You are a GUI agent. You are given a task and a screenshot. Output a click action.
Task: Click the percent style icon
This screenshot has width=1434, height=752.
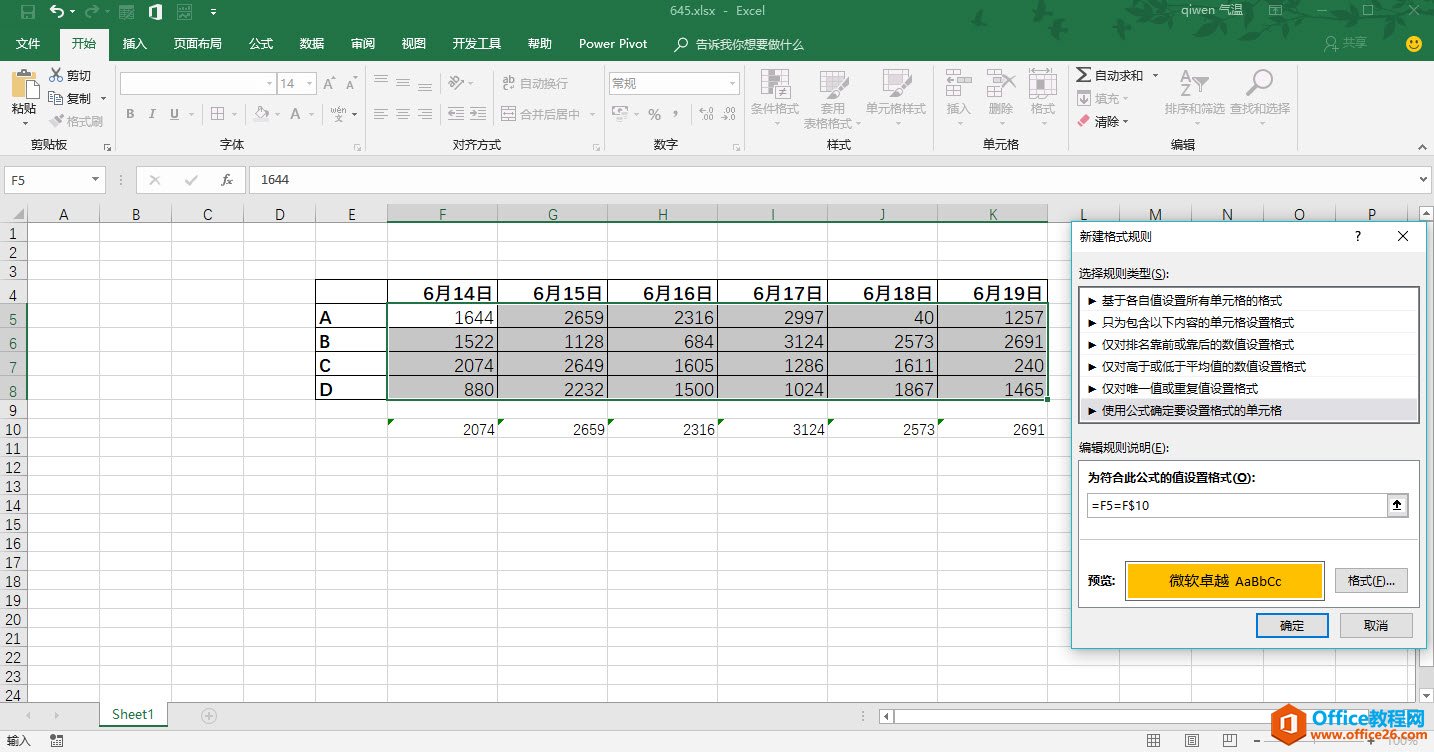[x=654, y=114]
